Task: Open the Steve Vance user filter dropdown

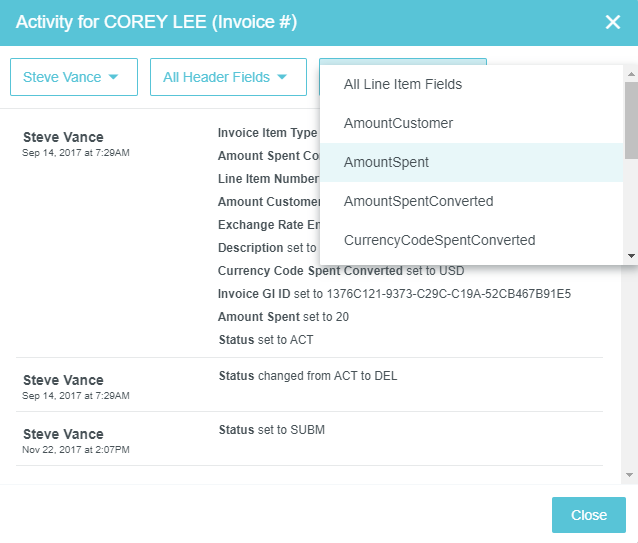Action: point(73,77)
